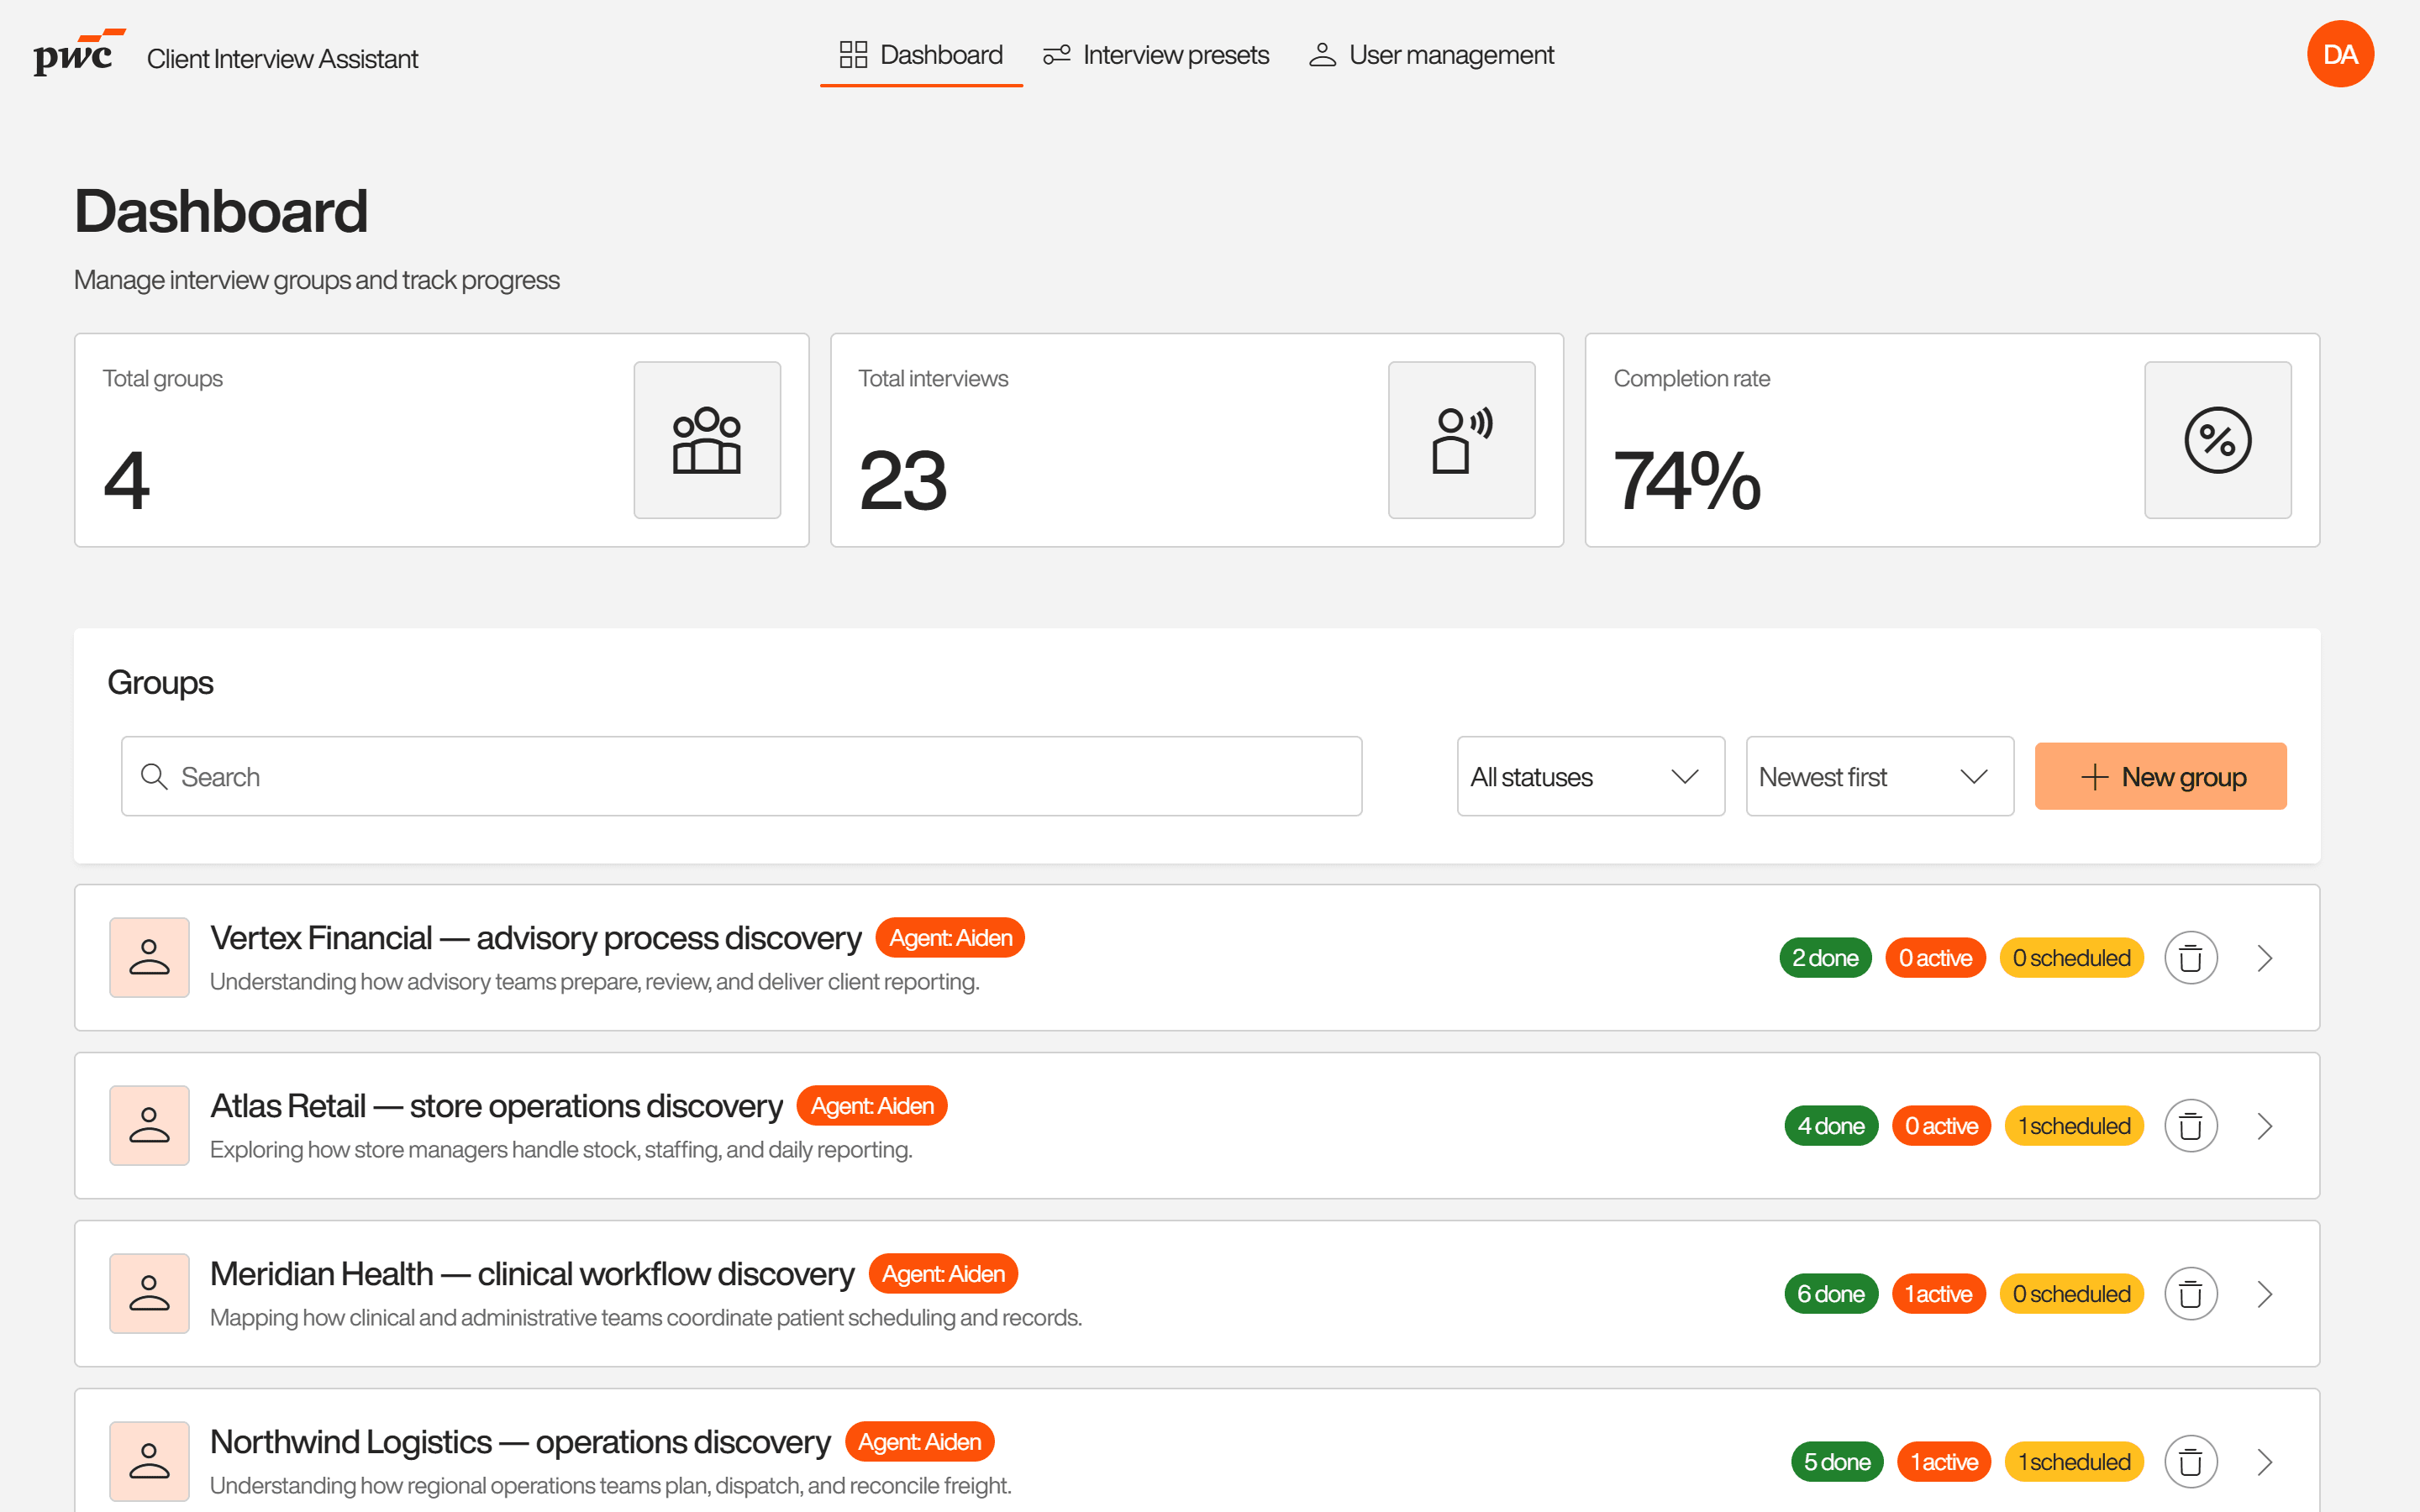Click the Atlas Retail person icon
Screen dimensions: 2420x1512
(149, 1126)
